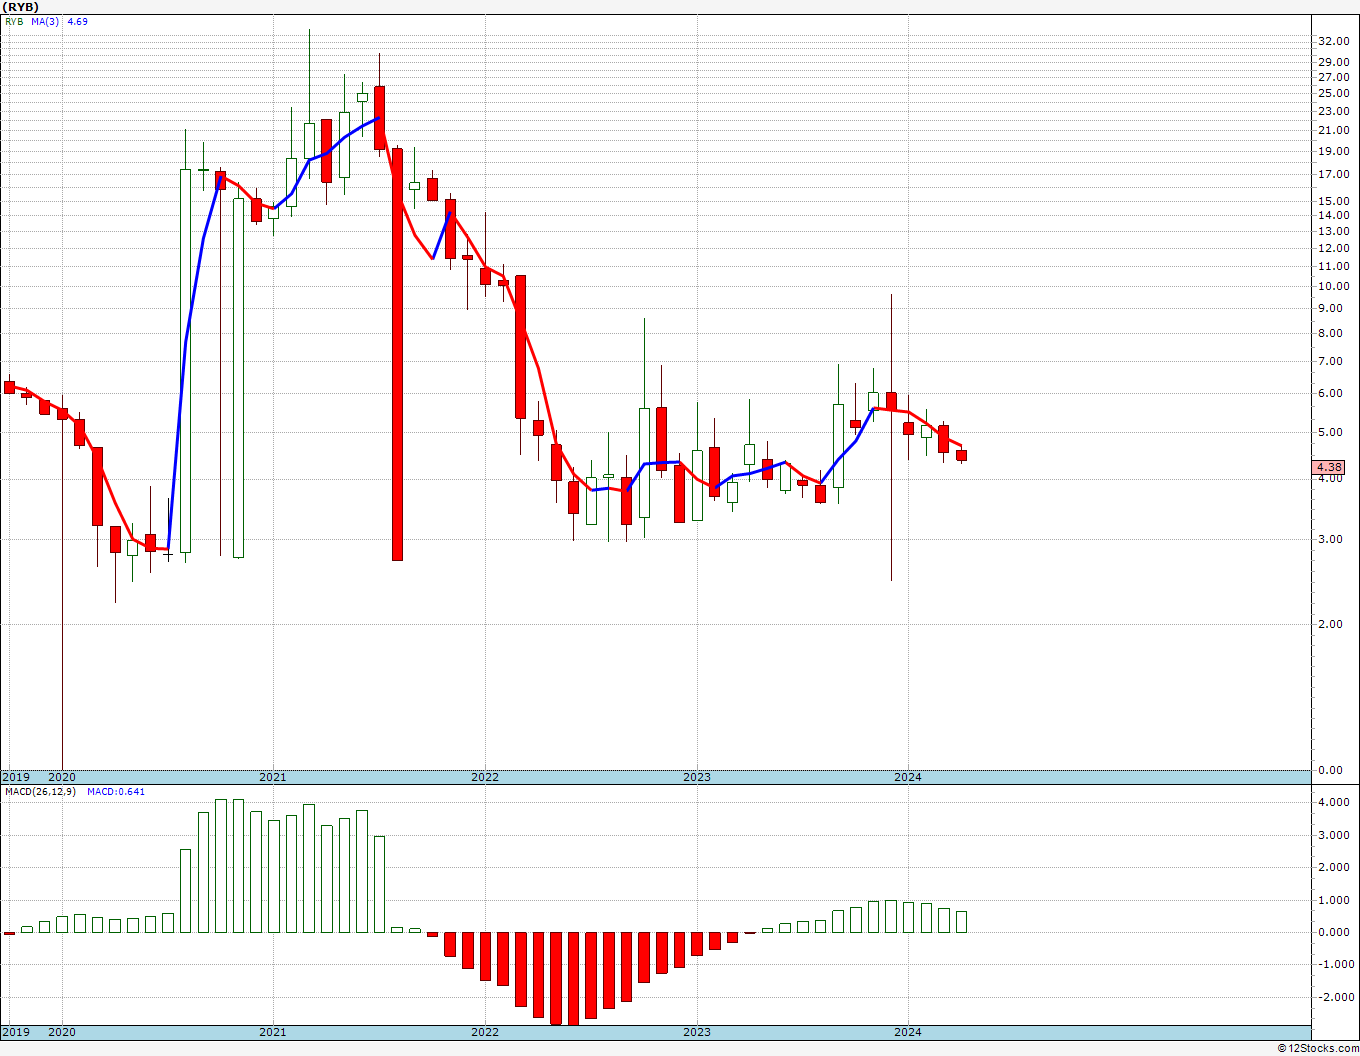Click the 4.69 moving average value
Viewport: 1360px width, 1056px height.
(x=77, y=21)
